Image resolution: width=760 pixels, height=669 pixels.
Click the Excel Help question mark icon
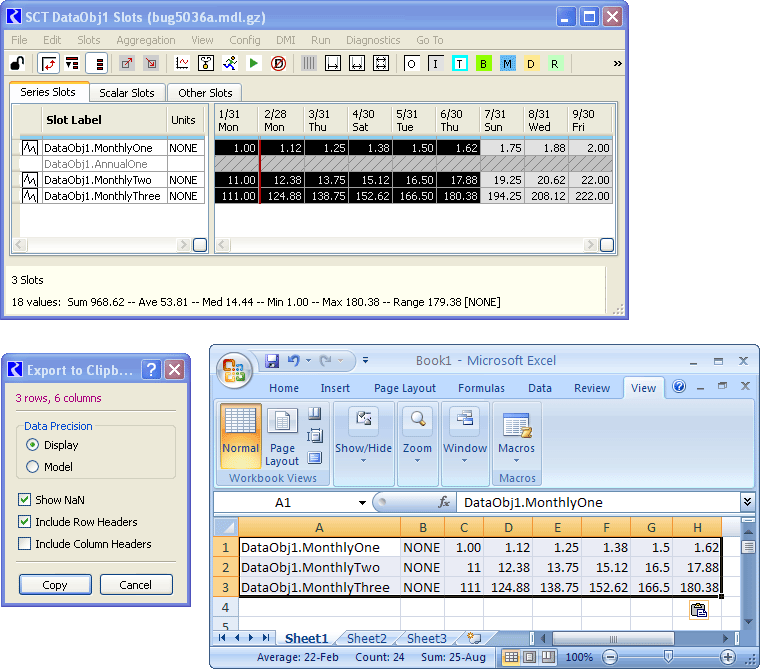pos(679,386)
